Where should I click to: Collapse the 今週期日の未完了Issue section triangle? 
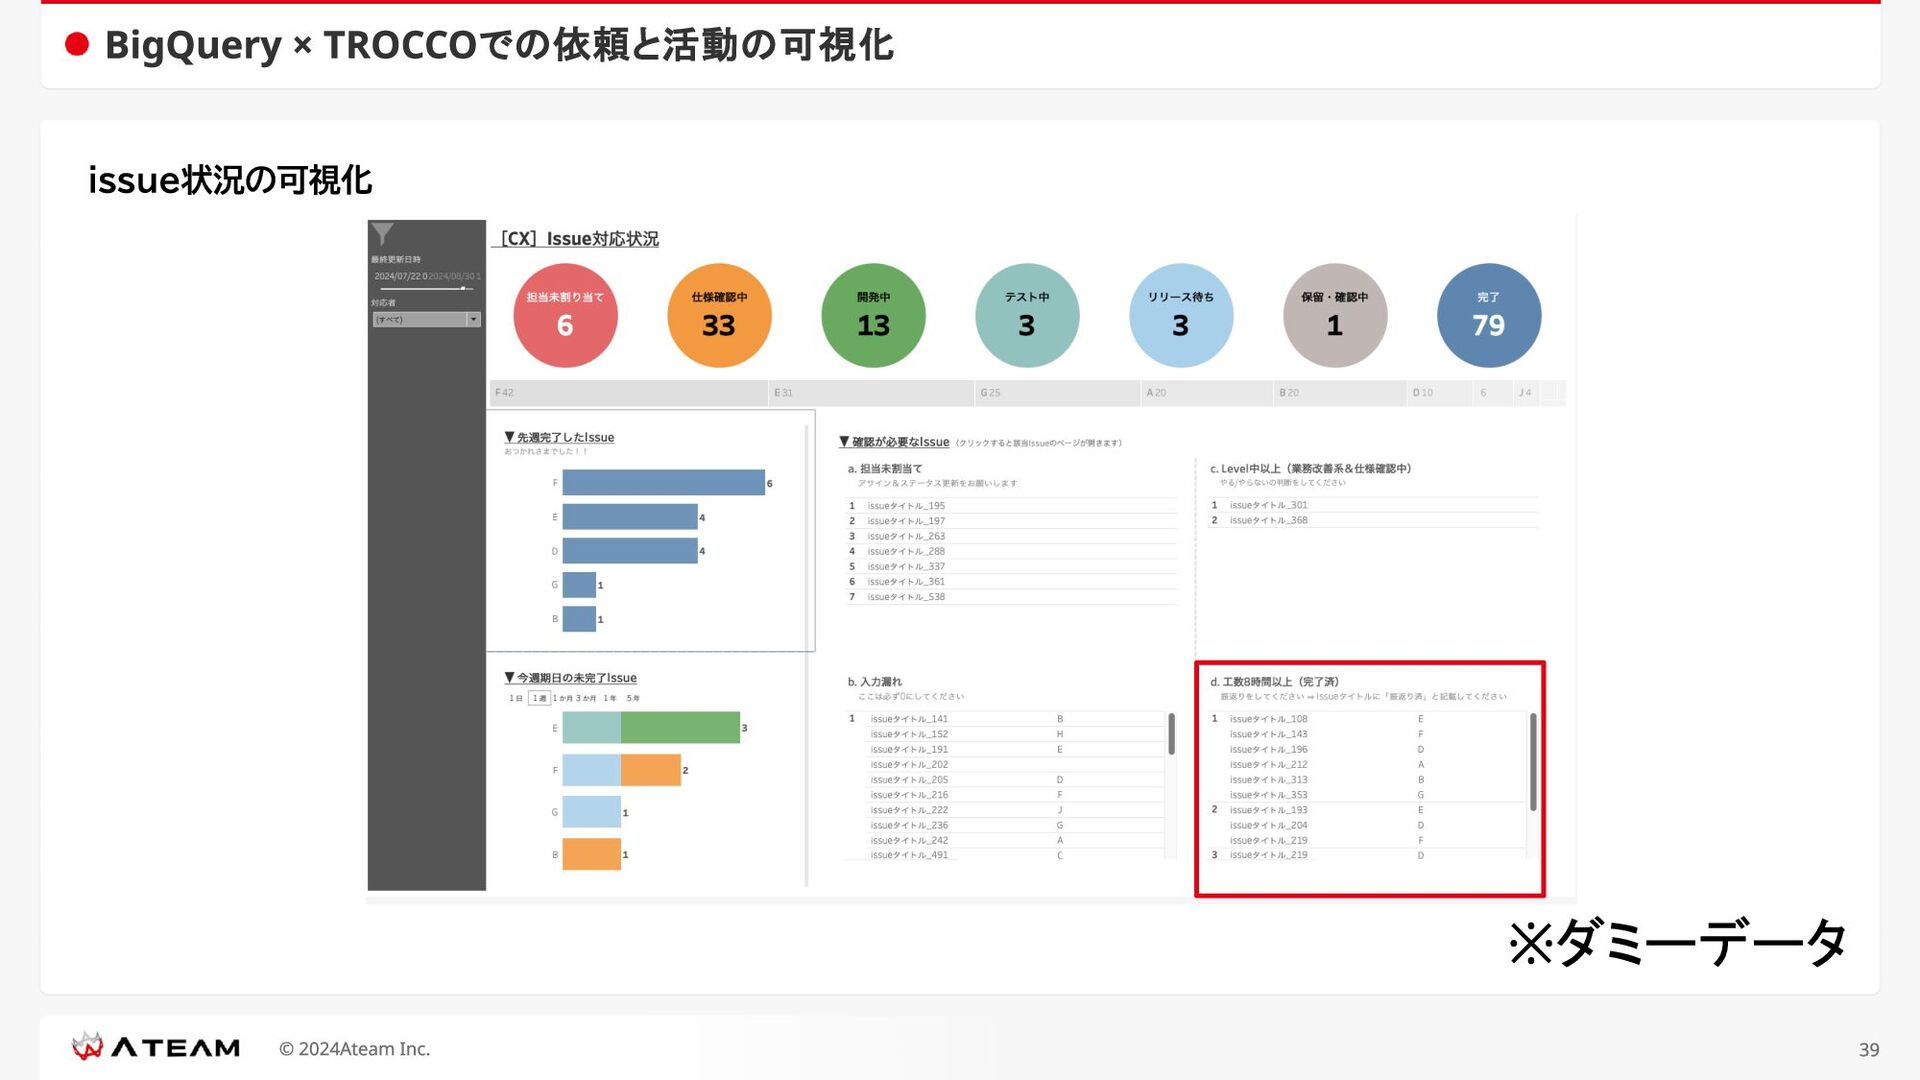point(510,678)
